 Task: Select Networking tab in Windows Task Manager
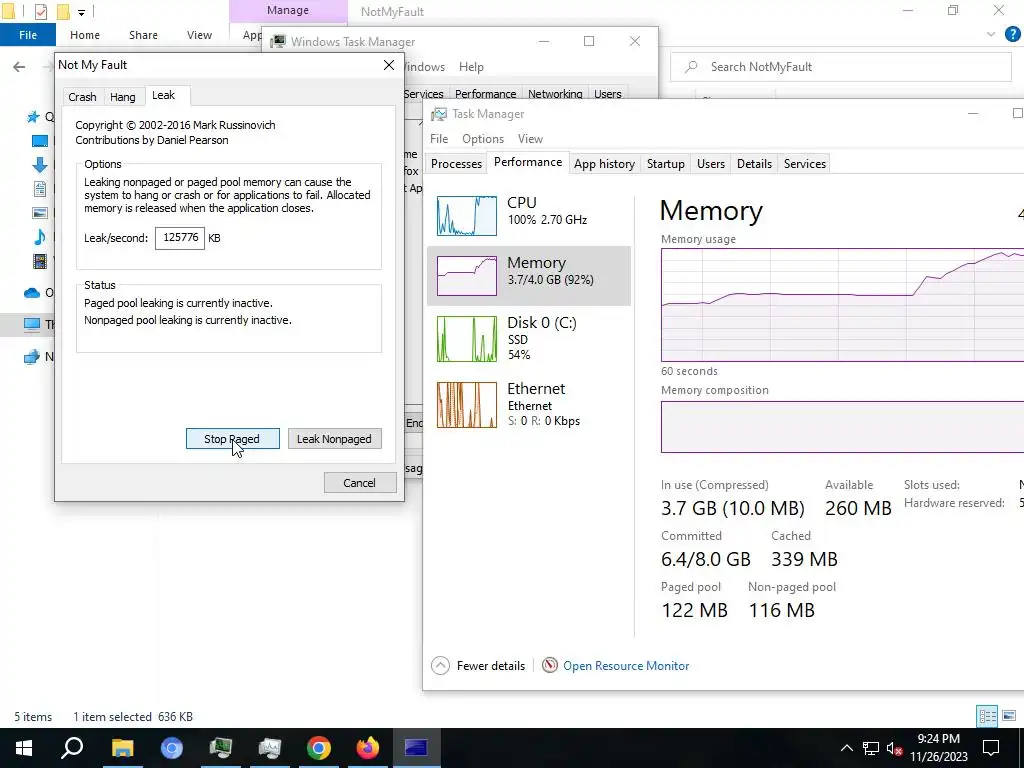(555, 94)
